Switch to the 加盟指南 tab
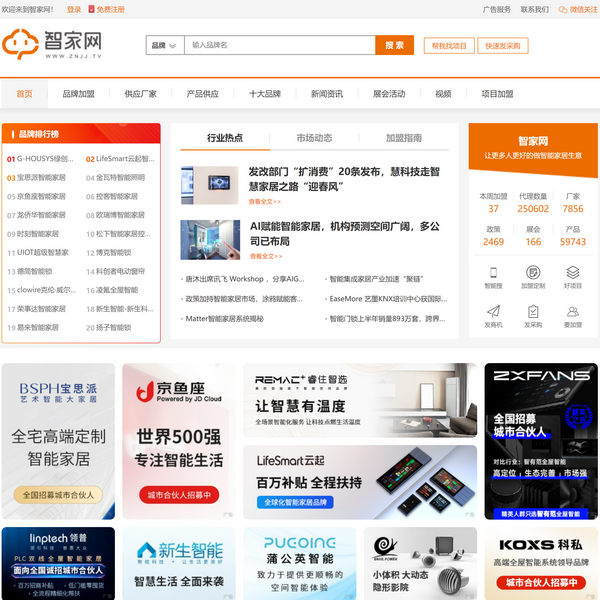Image resolution: width=600 pixels, height=600 pixels. tap(404, 138)
